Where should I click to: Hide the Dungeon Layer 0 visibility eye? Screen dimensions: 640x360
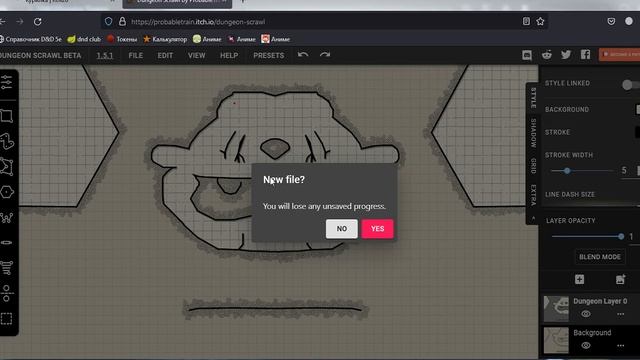586,314
